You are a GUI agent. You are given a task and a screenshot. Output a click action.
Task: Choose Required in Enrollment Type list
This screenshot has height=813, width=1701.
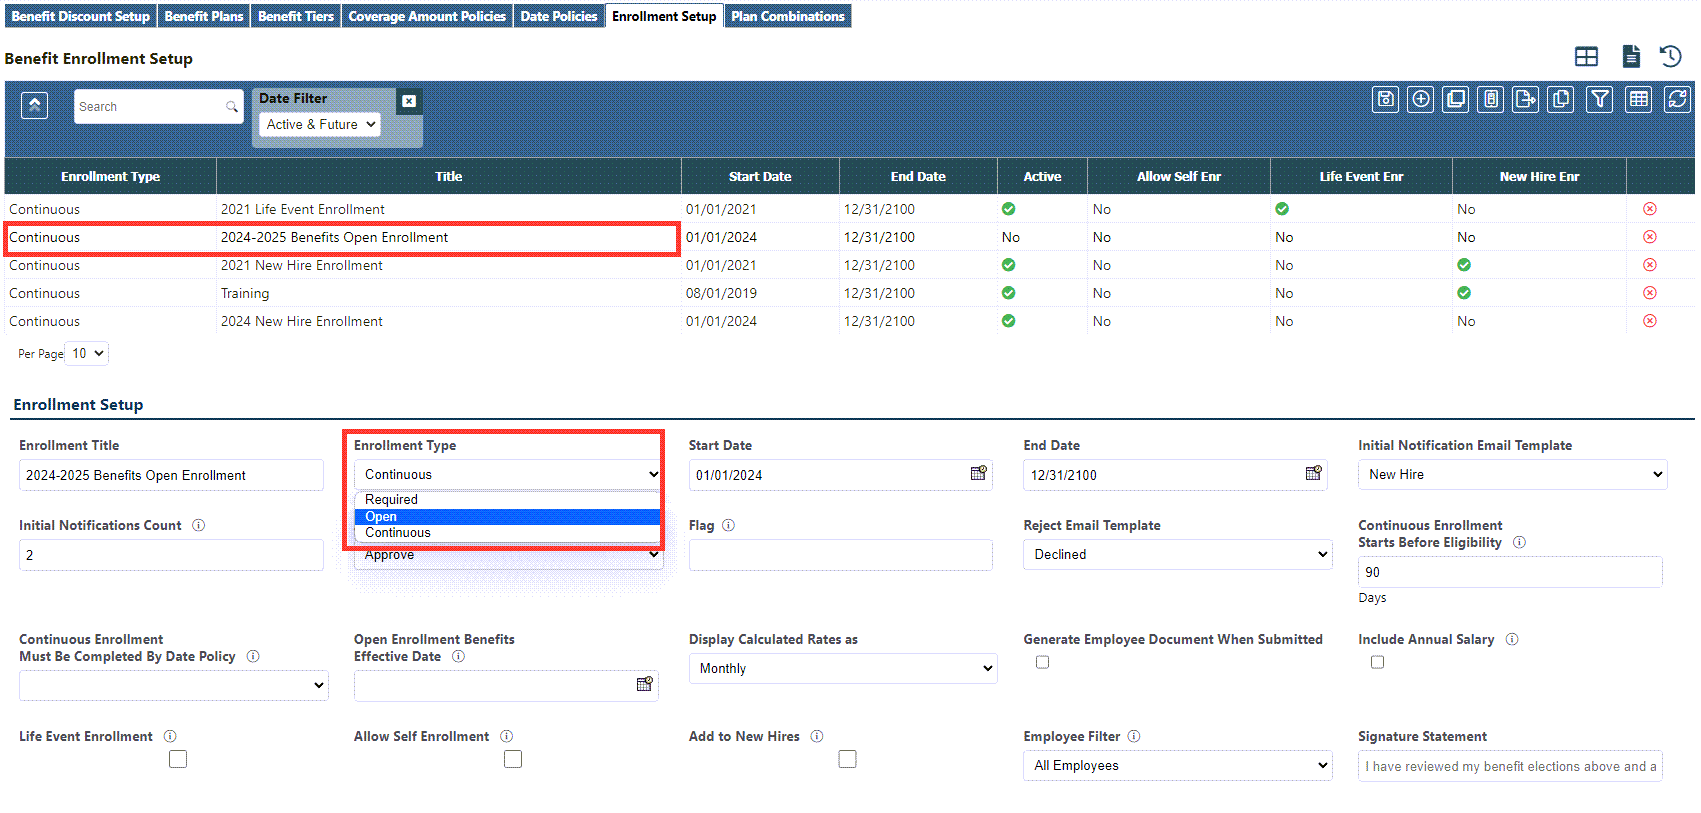[x=507, y=499]
